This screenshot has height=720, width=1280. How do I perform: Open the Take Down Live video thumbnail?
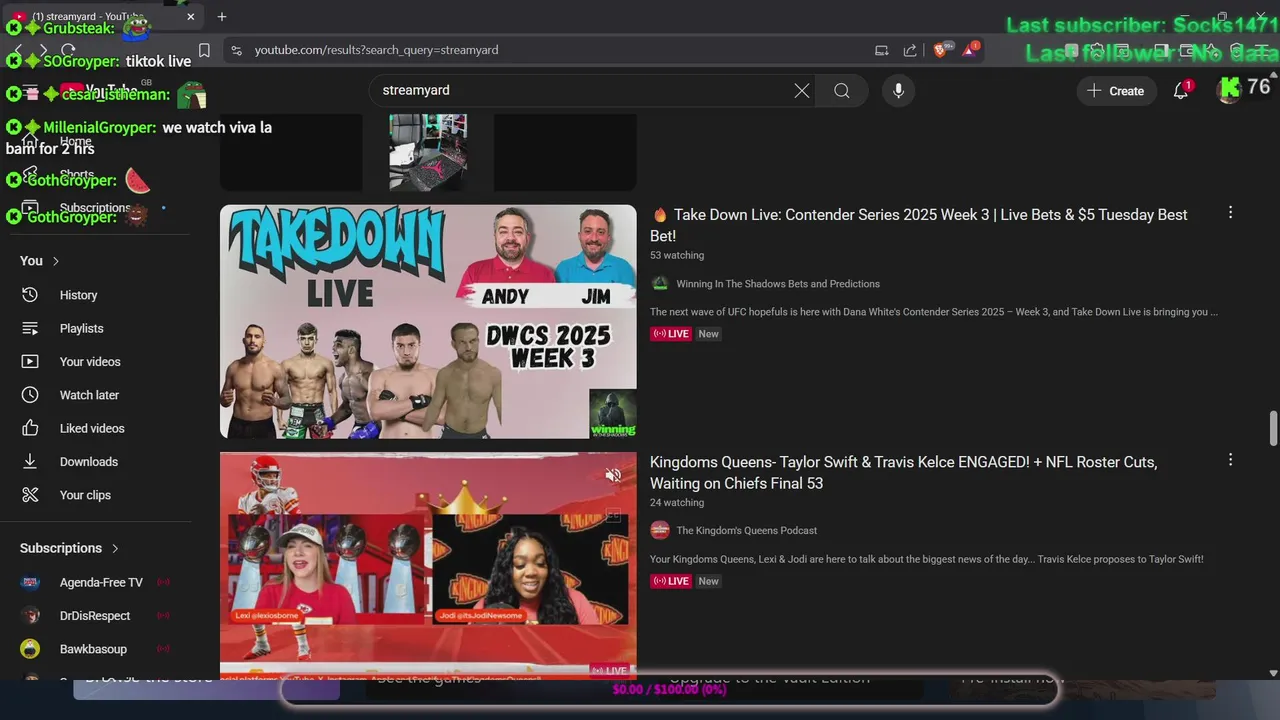[x=428, y=322]
